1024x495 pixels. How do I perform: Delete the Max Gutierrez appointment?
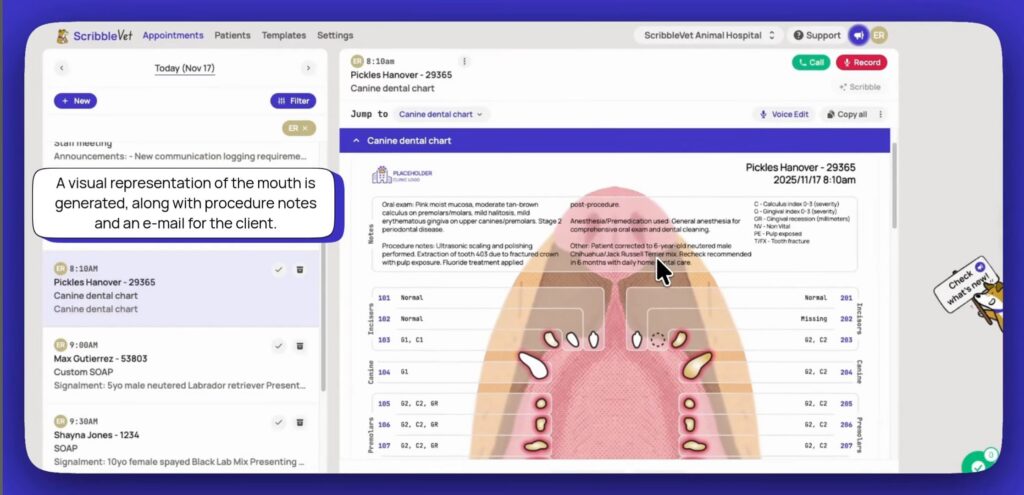tap(300, 345)
